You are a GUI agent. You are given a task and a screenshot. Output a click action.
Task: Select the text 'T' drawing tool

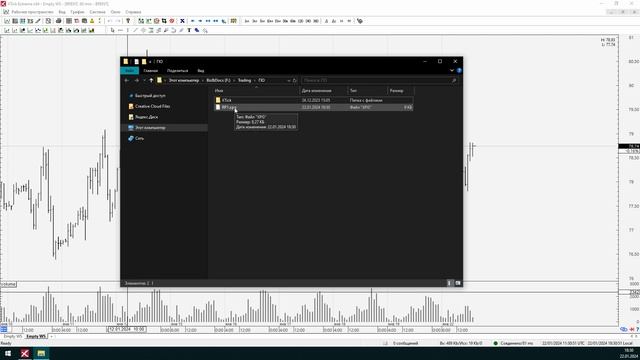[189, 30]
